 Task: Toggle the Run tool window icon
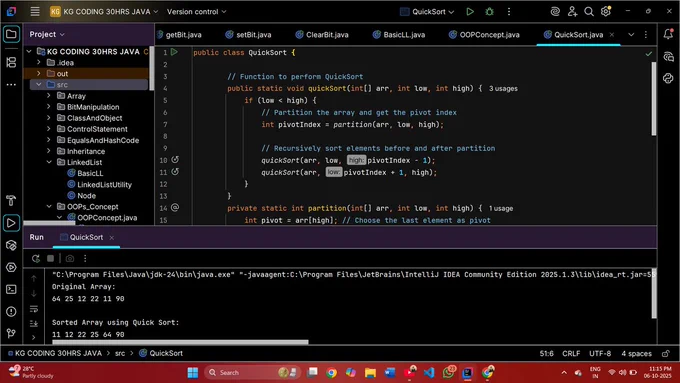11,223
